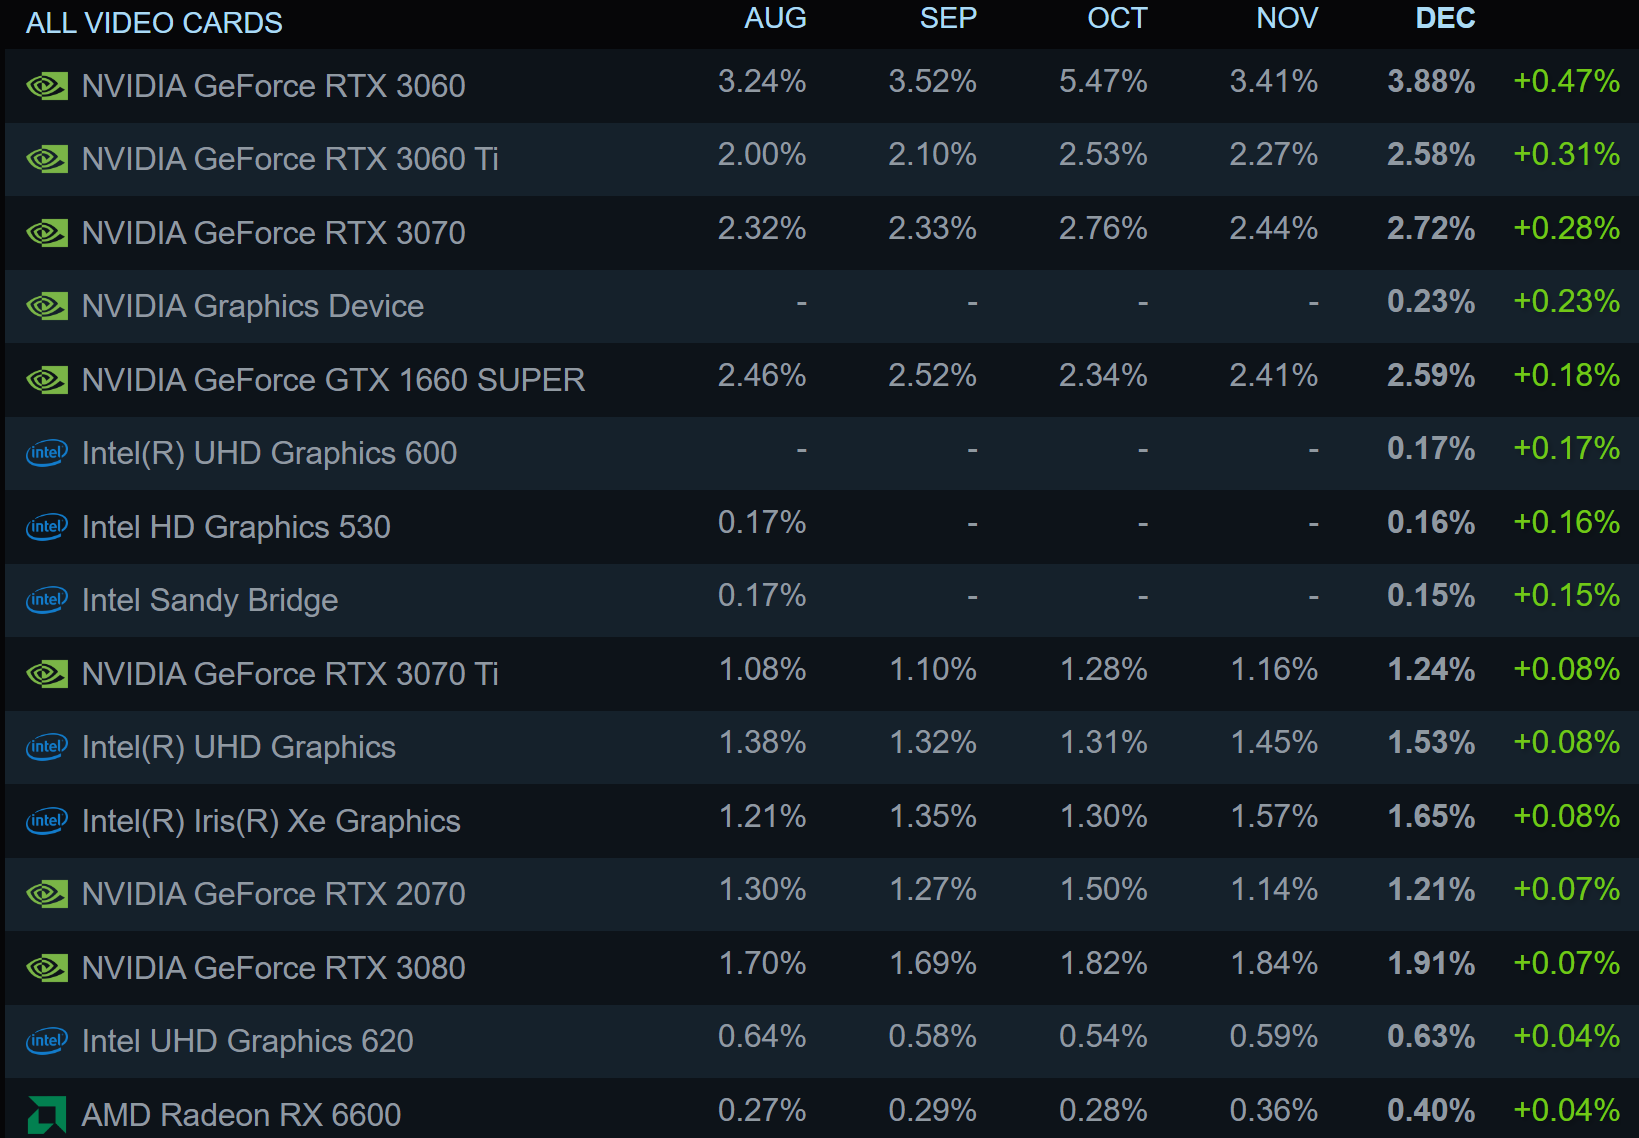Select the Intel HD Graphics 530 row name

tap(236, 527)
